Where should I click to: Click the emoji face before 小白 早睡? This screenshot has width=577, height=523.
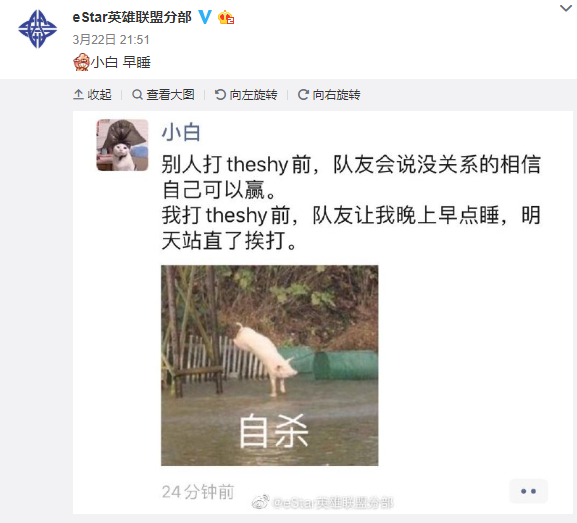(81, 61)
